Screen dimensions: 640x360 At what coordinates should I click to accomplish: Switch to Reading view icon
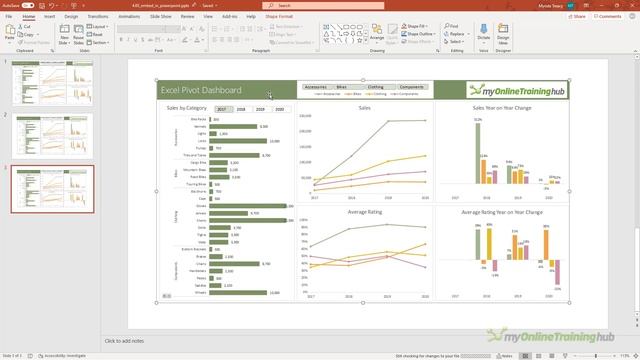(x=552, y=356)
